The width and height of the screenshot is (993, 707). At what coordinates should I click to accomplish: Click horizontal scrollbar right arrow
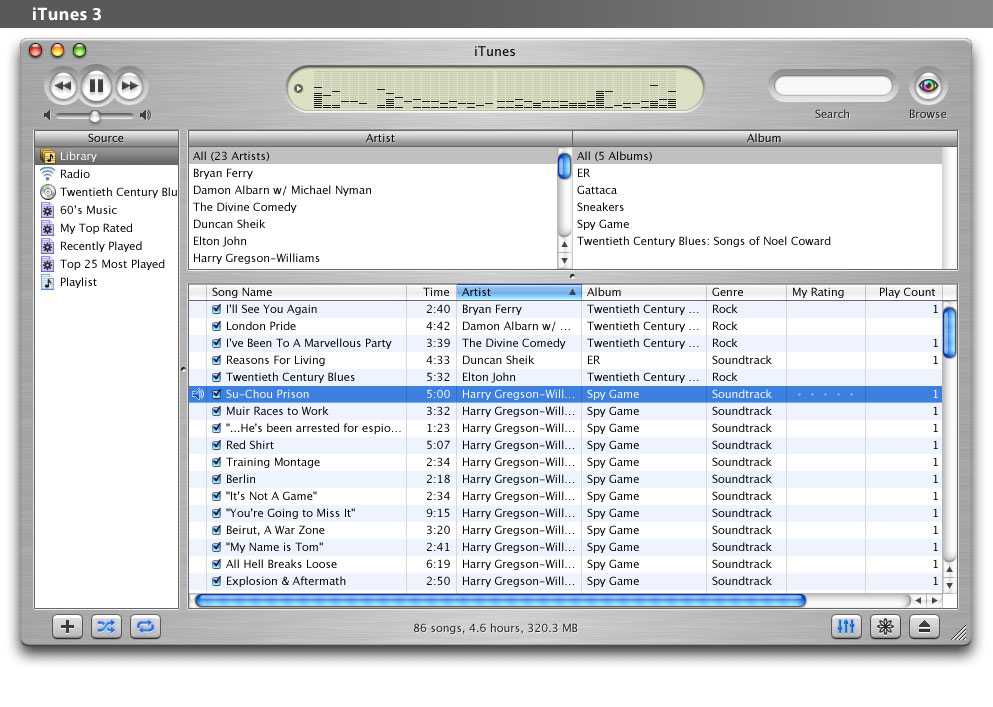pyautogui.click(x=935, y=600)
